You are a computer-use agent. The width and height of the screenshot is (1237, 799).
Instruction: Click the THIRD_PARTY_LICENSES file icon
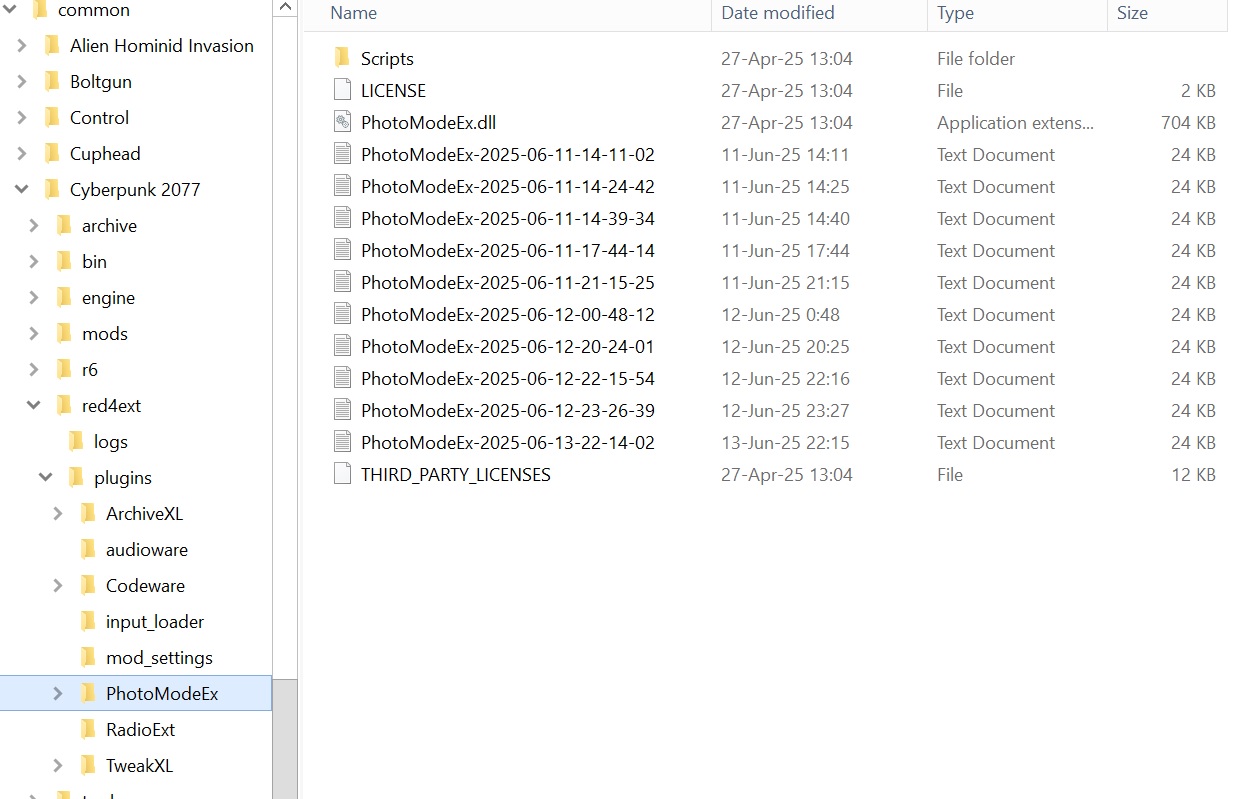342,474
